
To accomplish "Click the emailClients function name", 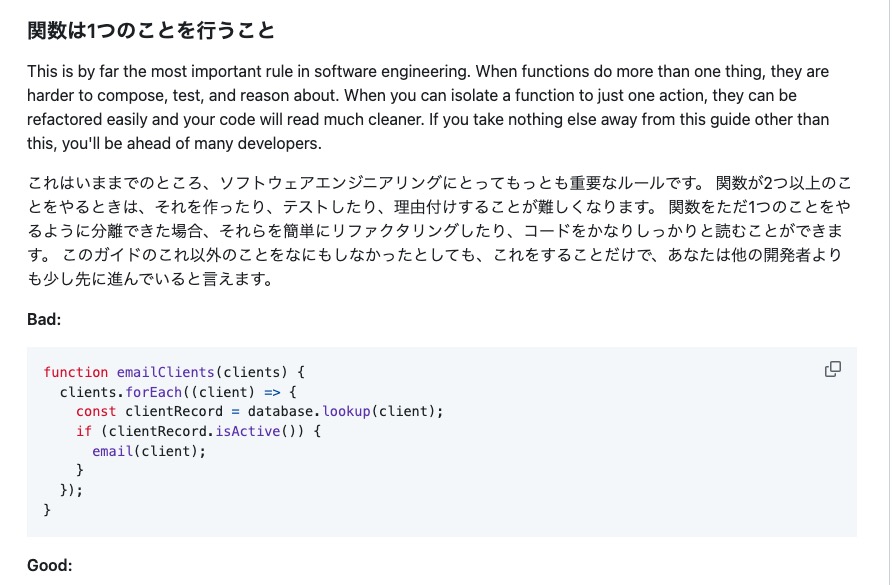I will click(163, 372).
